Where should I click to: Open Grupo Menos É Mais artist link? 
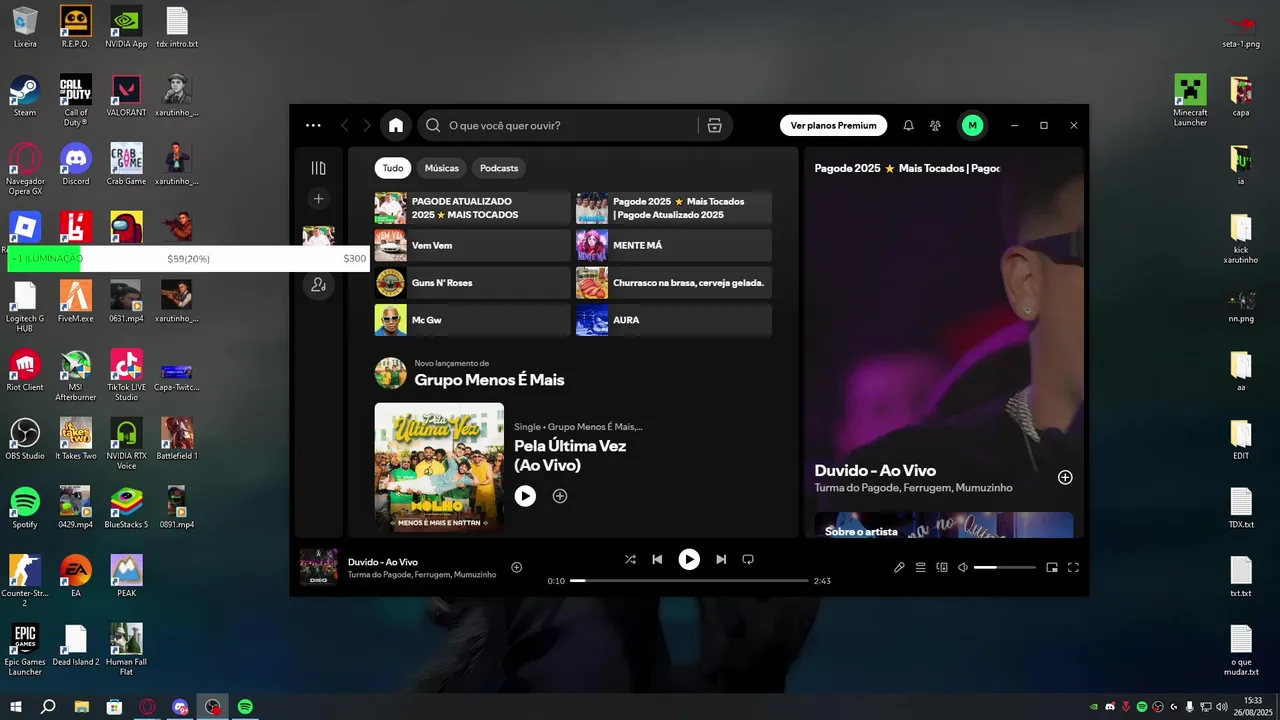[489, 380]
